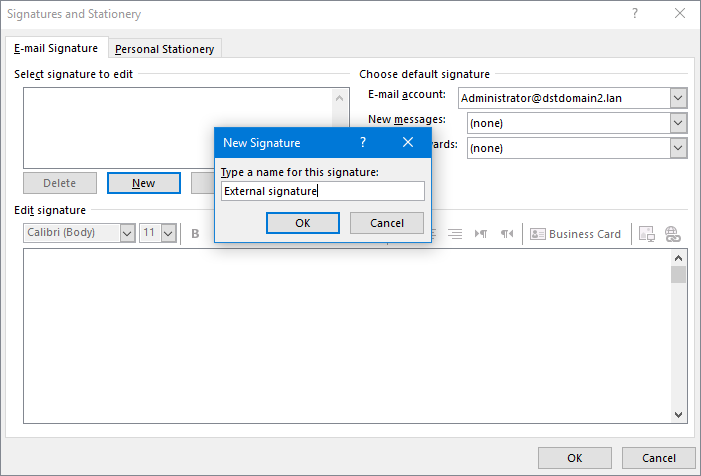Toggle bold formatting in signature toolbar
The width and height of the screenshot is (701, 476).
point(196,234)
